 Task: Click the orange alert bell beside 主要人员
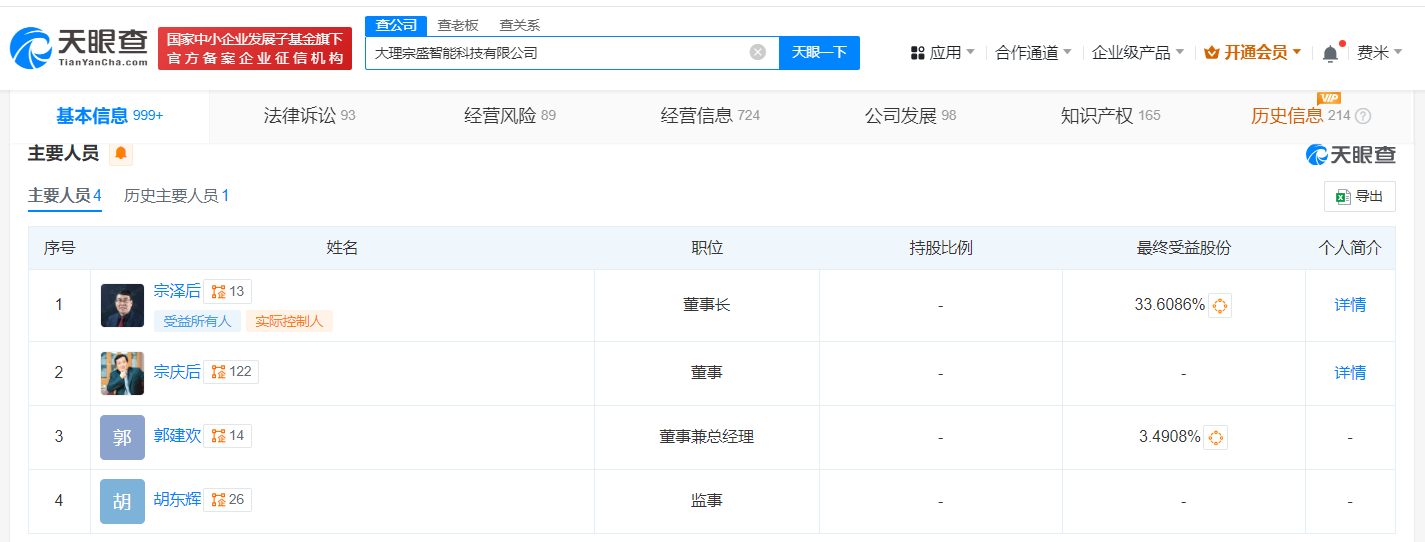[x=121, y=153]
